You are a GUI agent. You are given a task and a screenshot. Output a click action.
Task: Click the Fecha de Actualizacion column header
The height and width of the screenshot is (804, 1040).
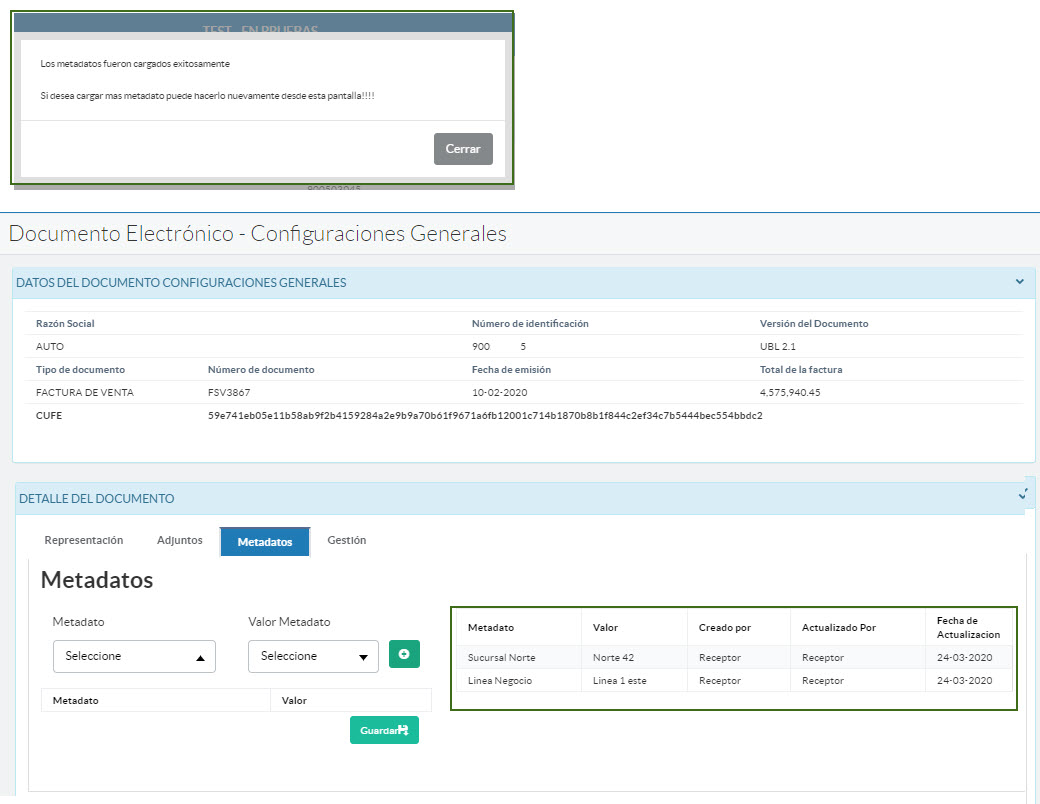coord(968,627)
